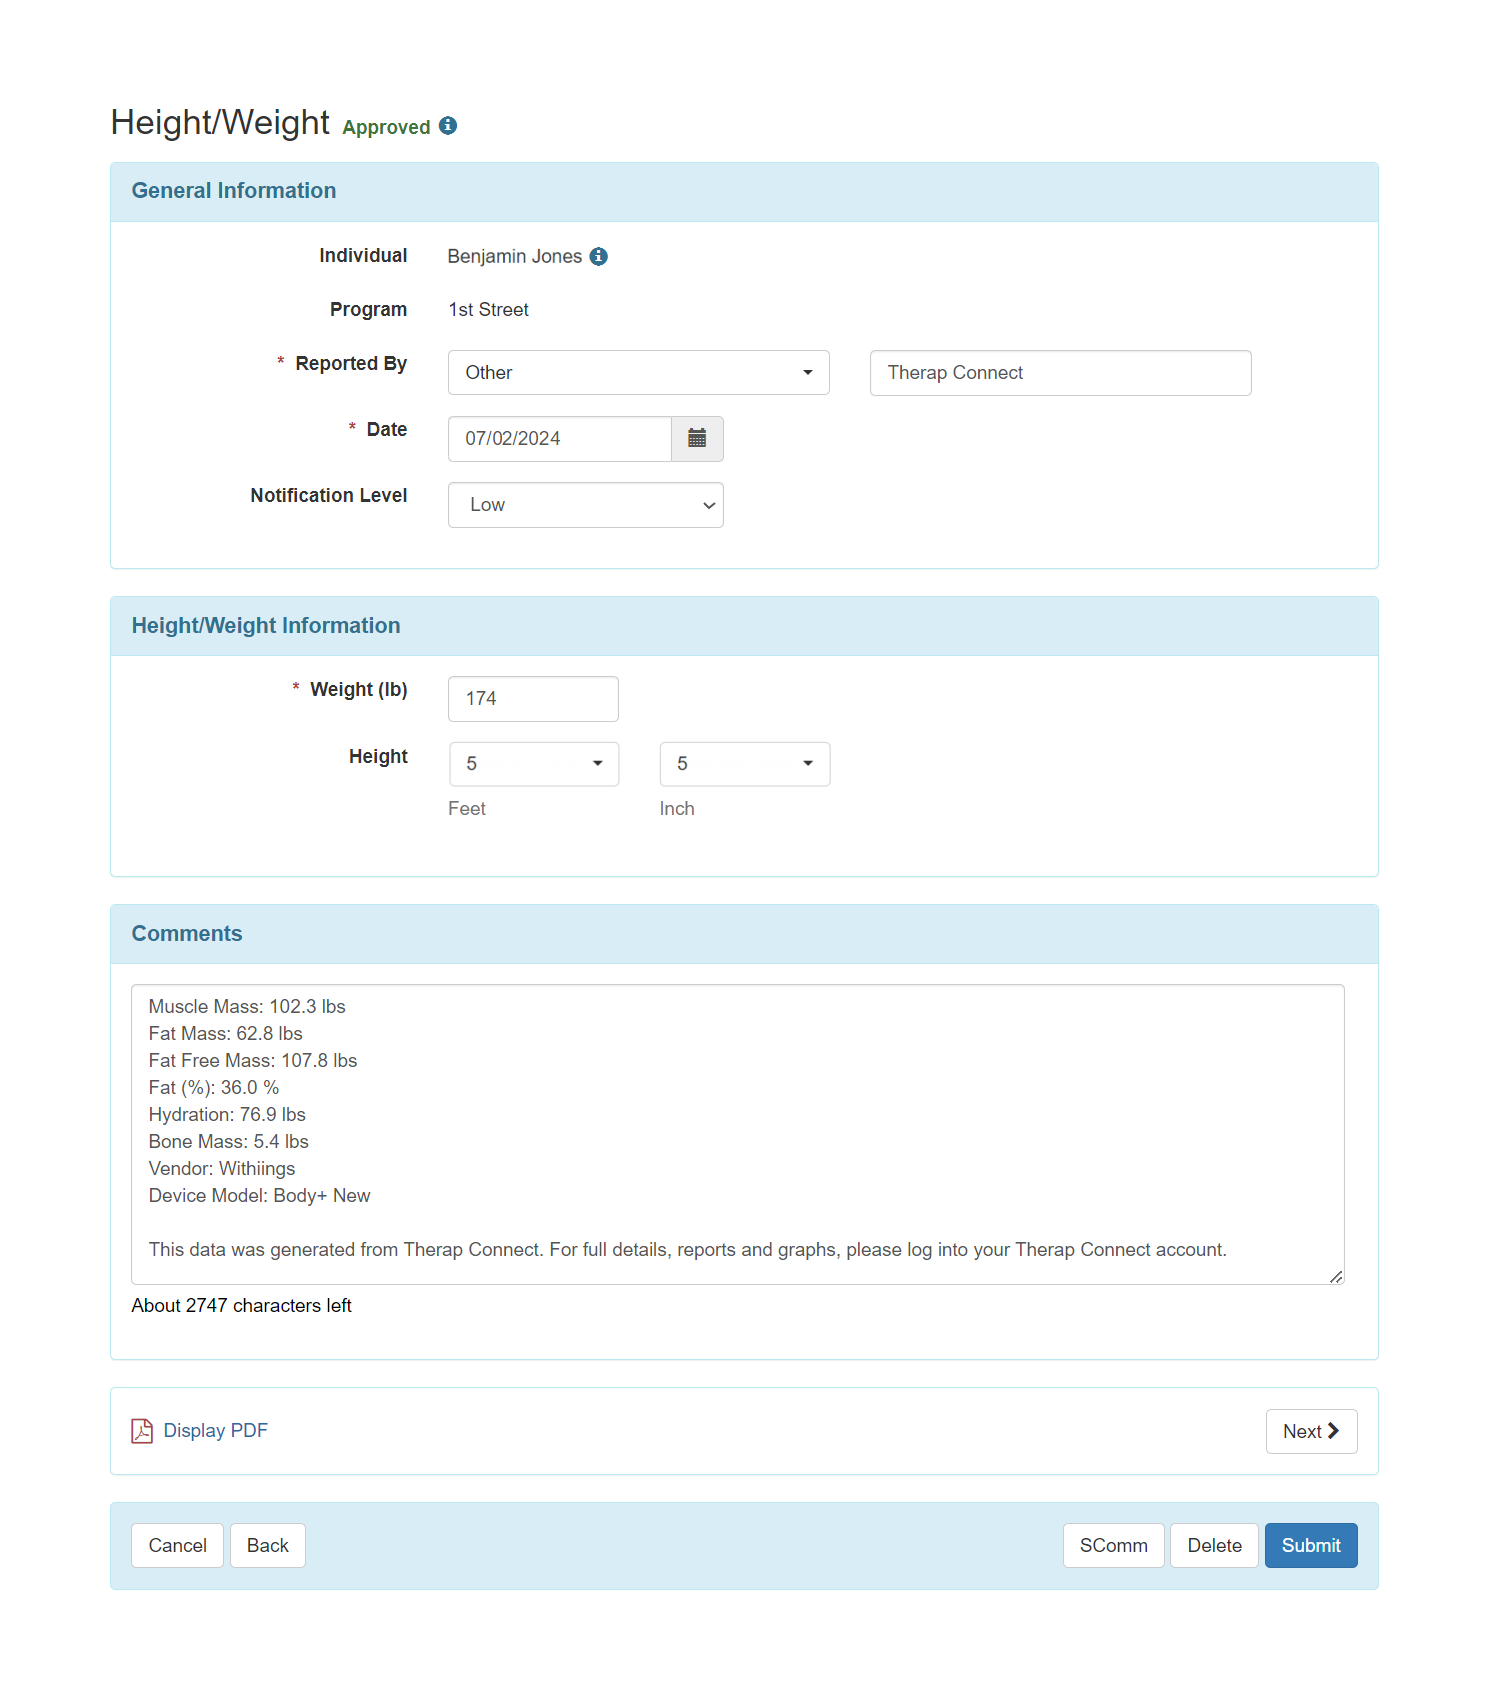Click the Bone Mass: 5.4 lbs line

coord(229,1142)
